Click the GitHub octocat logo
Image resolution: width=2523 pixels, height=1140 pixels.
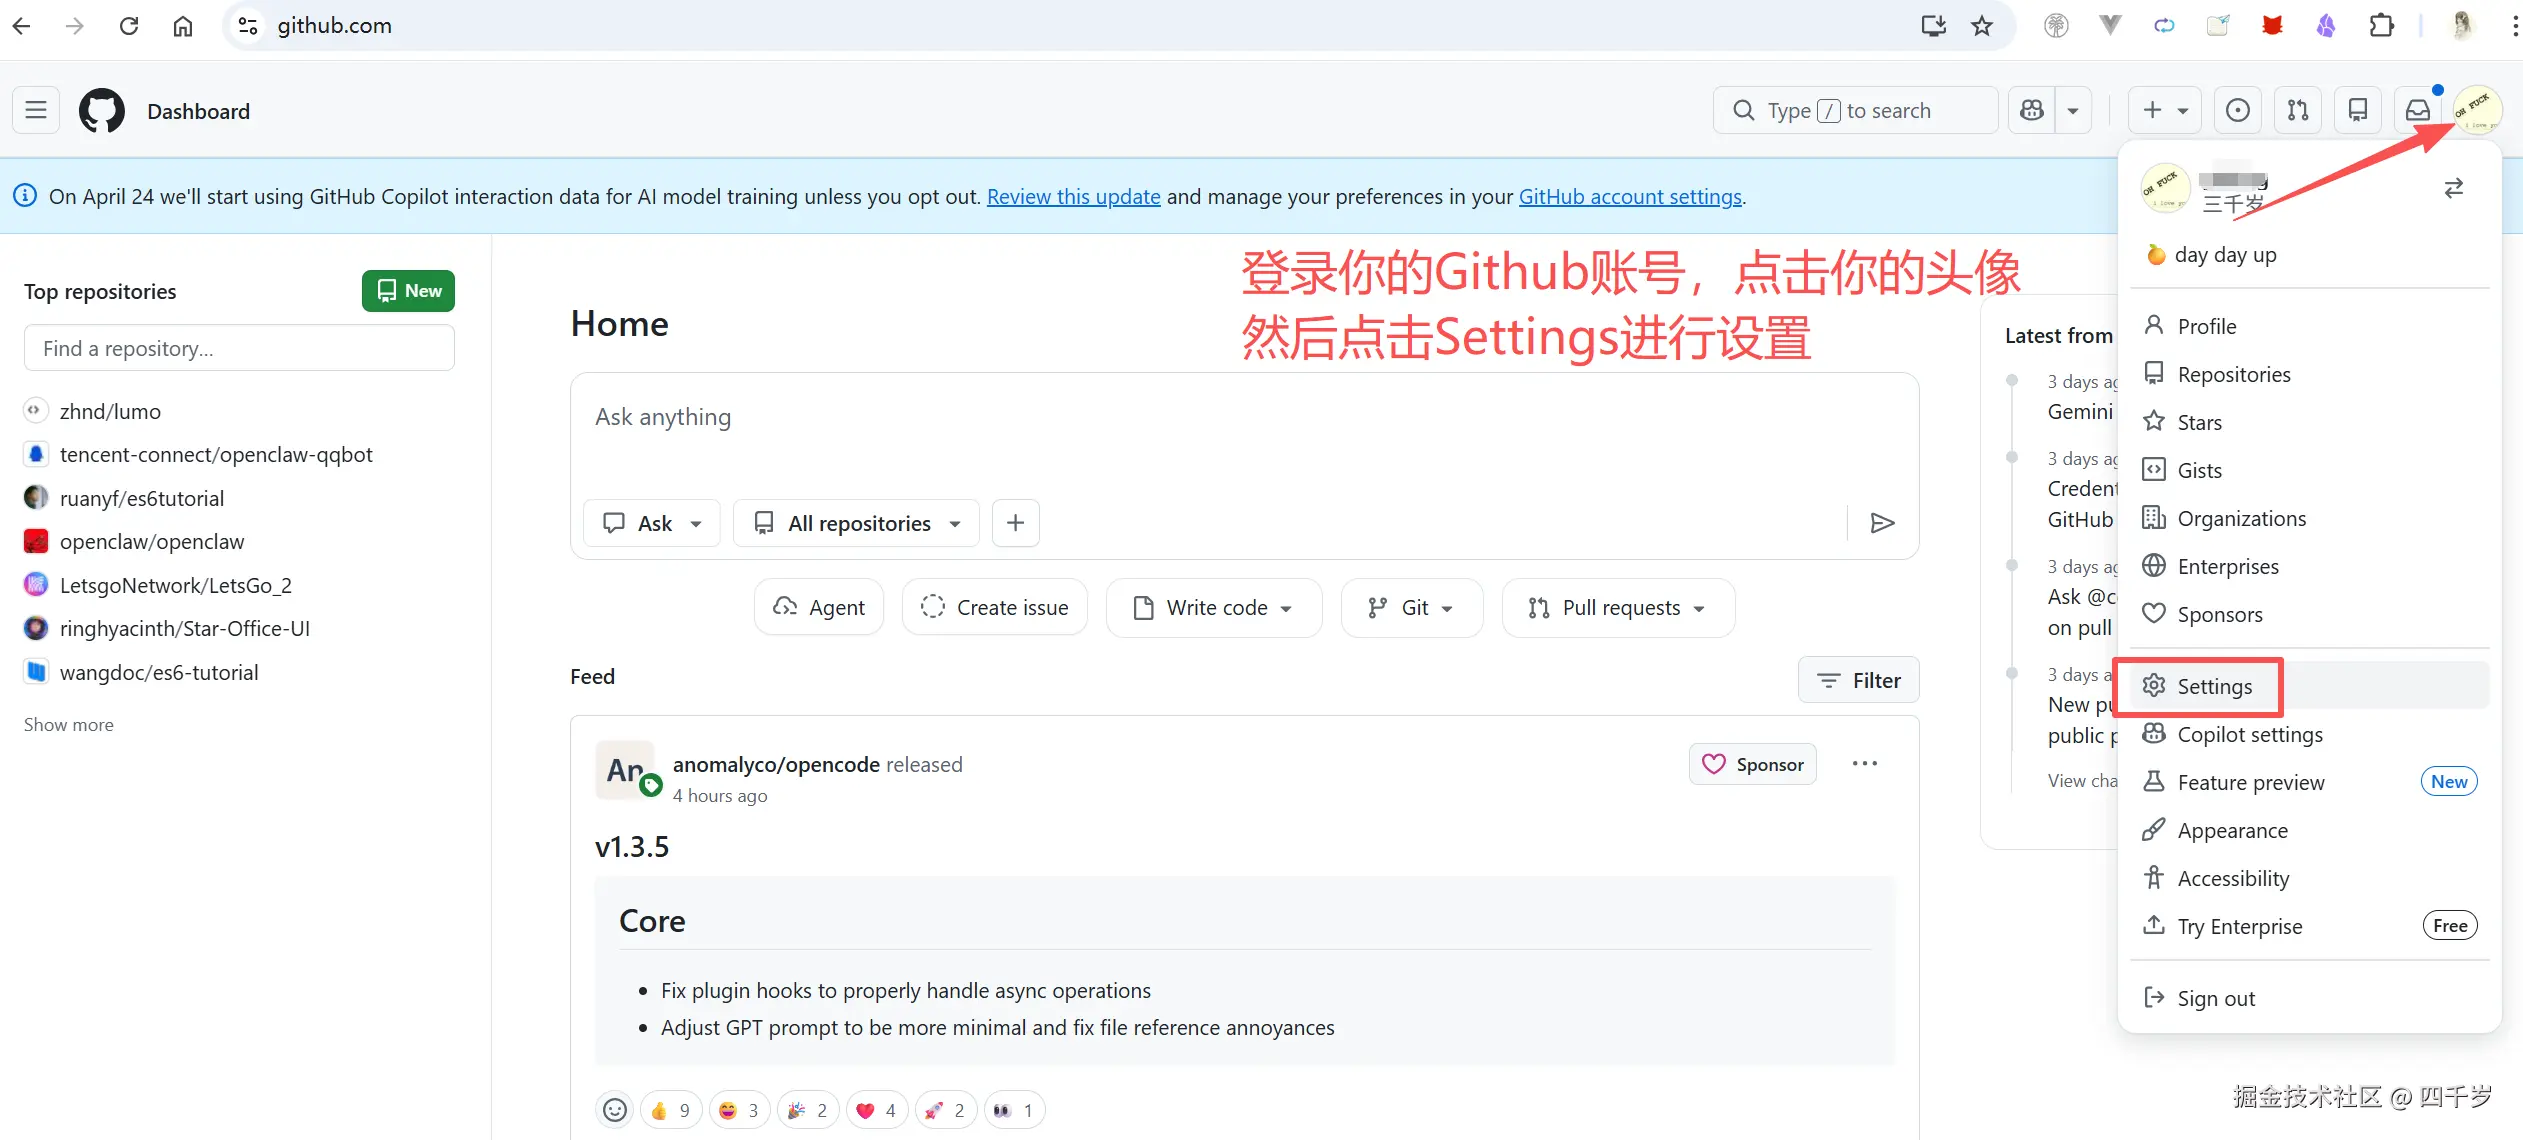pos(102,110)
